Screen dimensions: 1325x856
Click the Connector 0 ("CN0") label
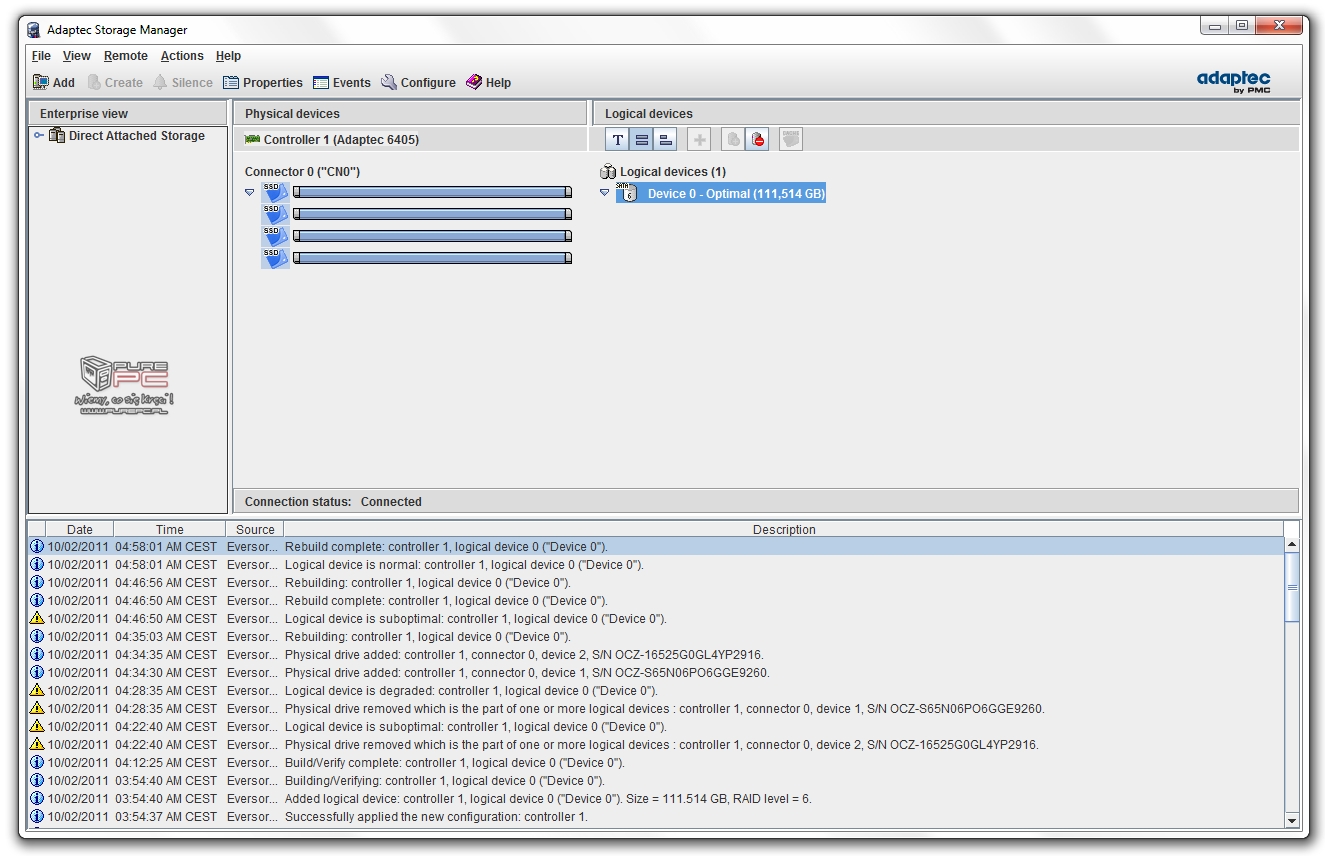coord(302,172)
